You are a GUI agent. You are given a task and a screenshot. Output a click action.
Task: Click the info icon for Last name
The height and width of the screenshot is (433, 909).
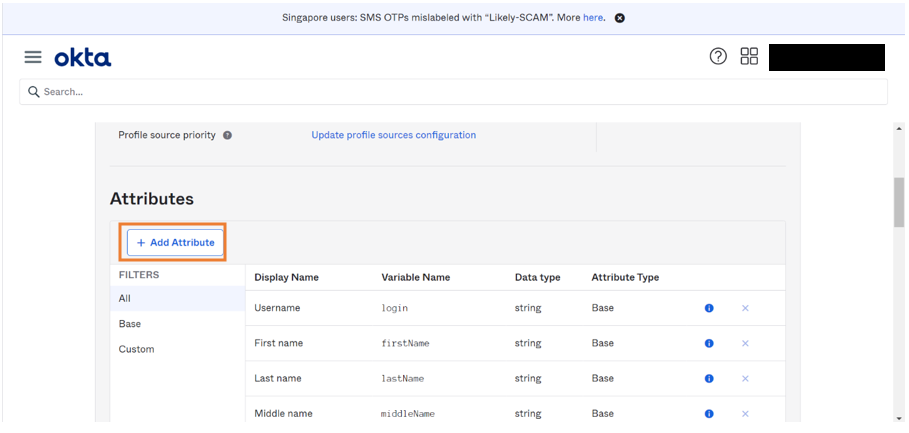[709, 379]
